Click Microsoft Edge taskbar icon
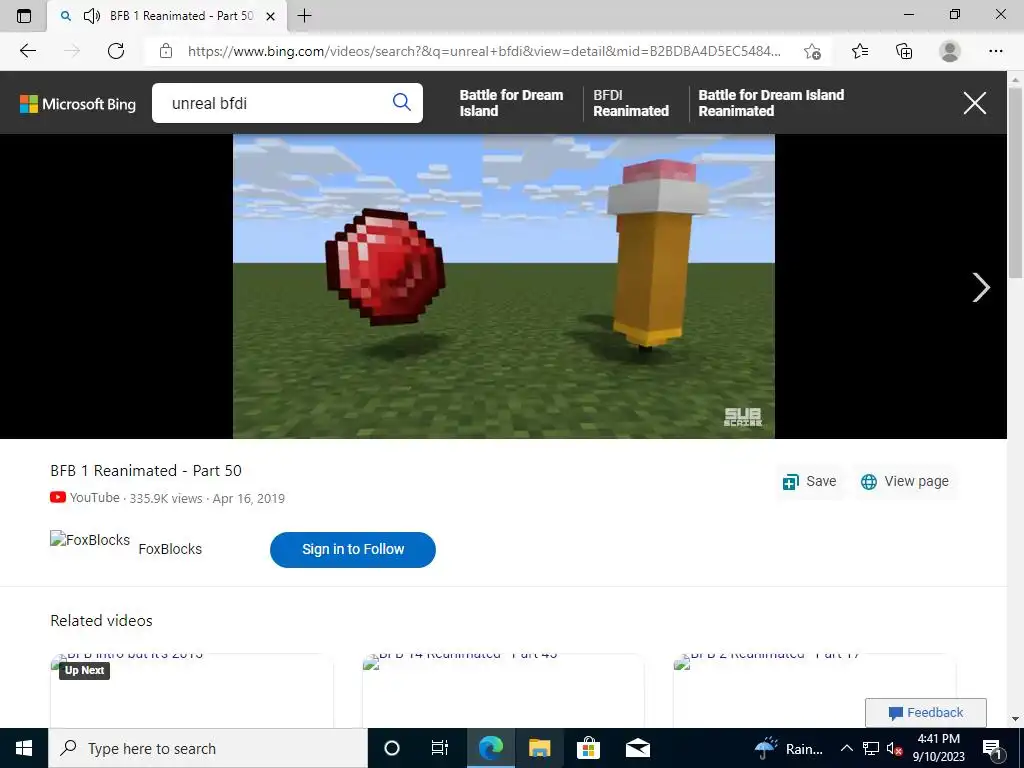This screenshot has height=768, width=1024. click(x=490, y=748)
